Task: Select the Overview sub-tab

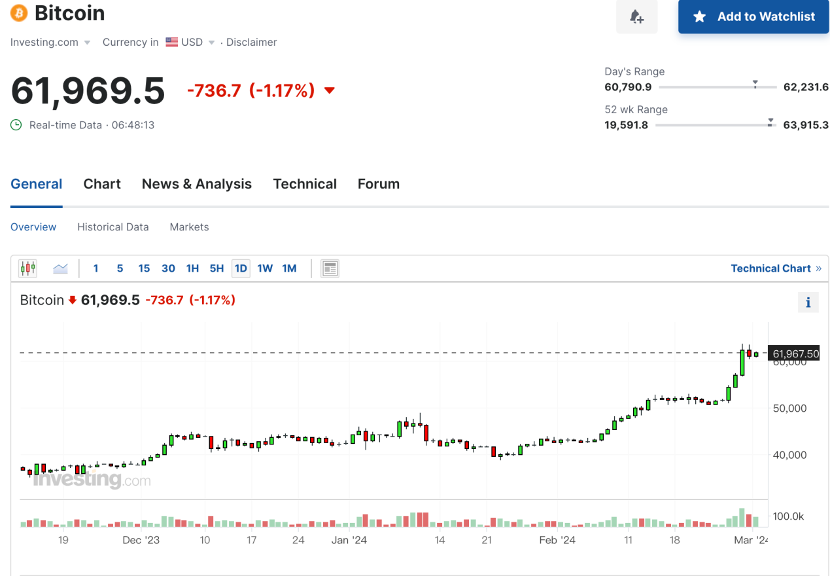Action: point(33,227)
